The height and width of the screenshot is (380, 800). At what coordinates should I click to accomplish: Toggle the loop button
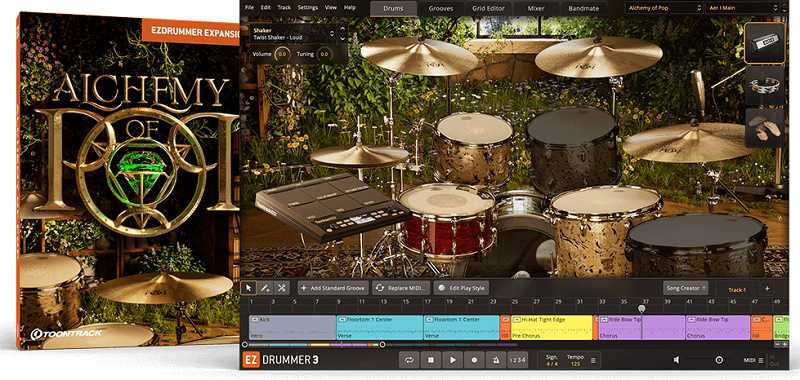click(409, 360)
